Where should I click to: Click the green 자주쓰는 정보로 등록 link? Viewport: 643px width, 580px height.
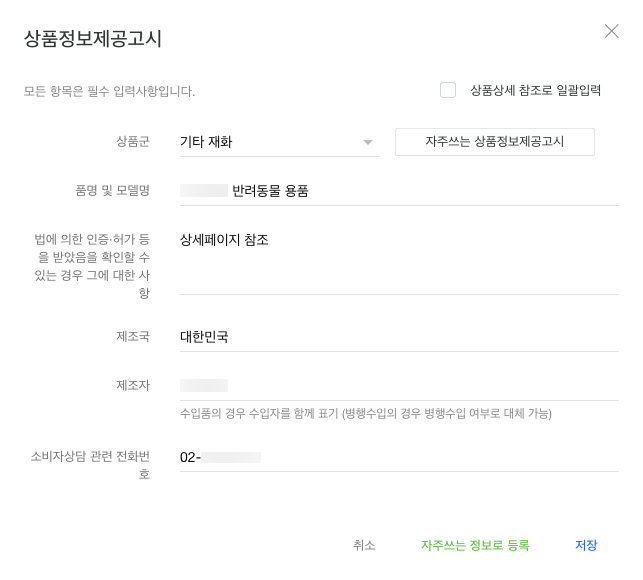tap(475, 545)
